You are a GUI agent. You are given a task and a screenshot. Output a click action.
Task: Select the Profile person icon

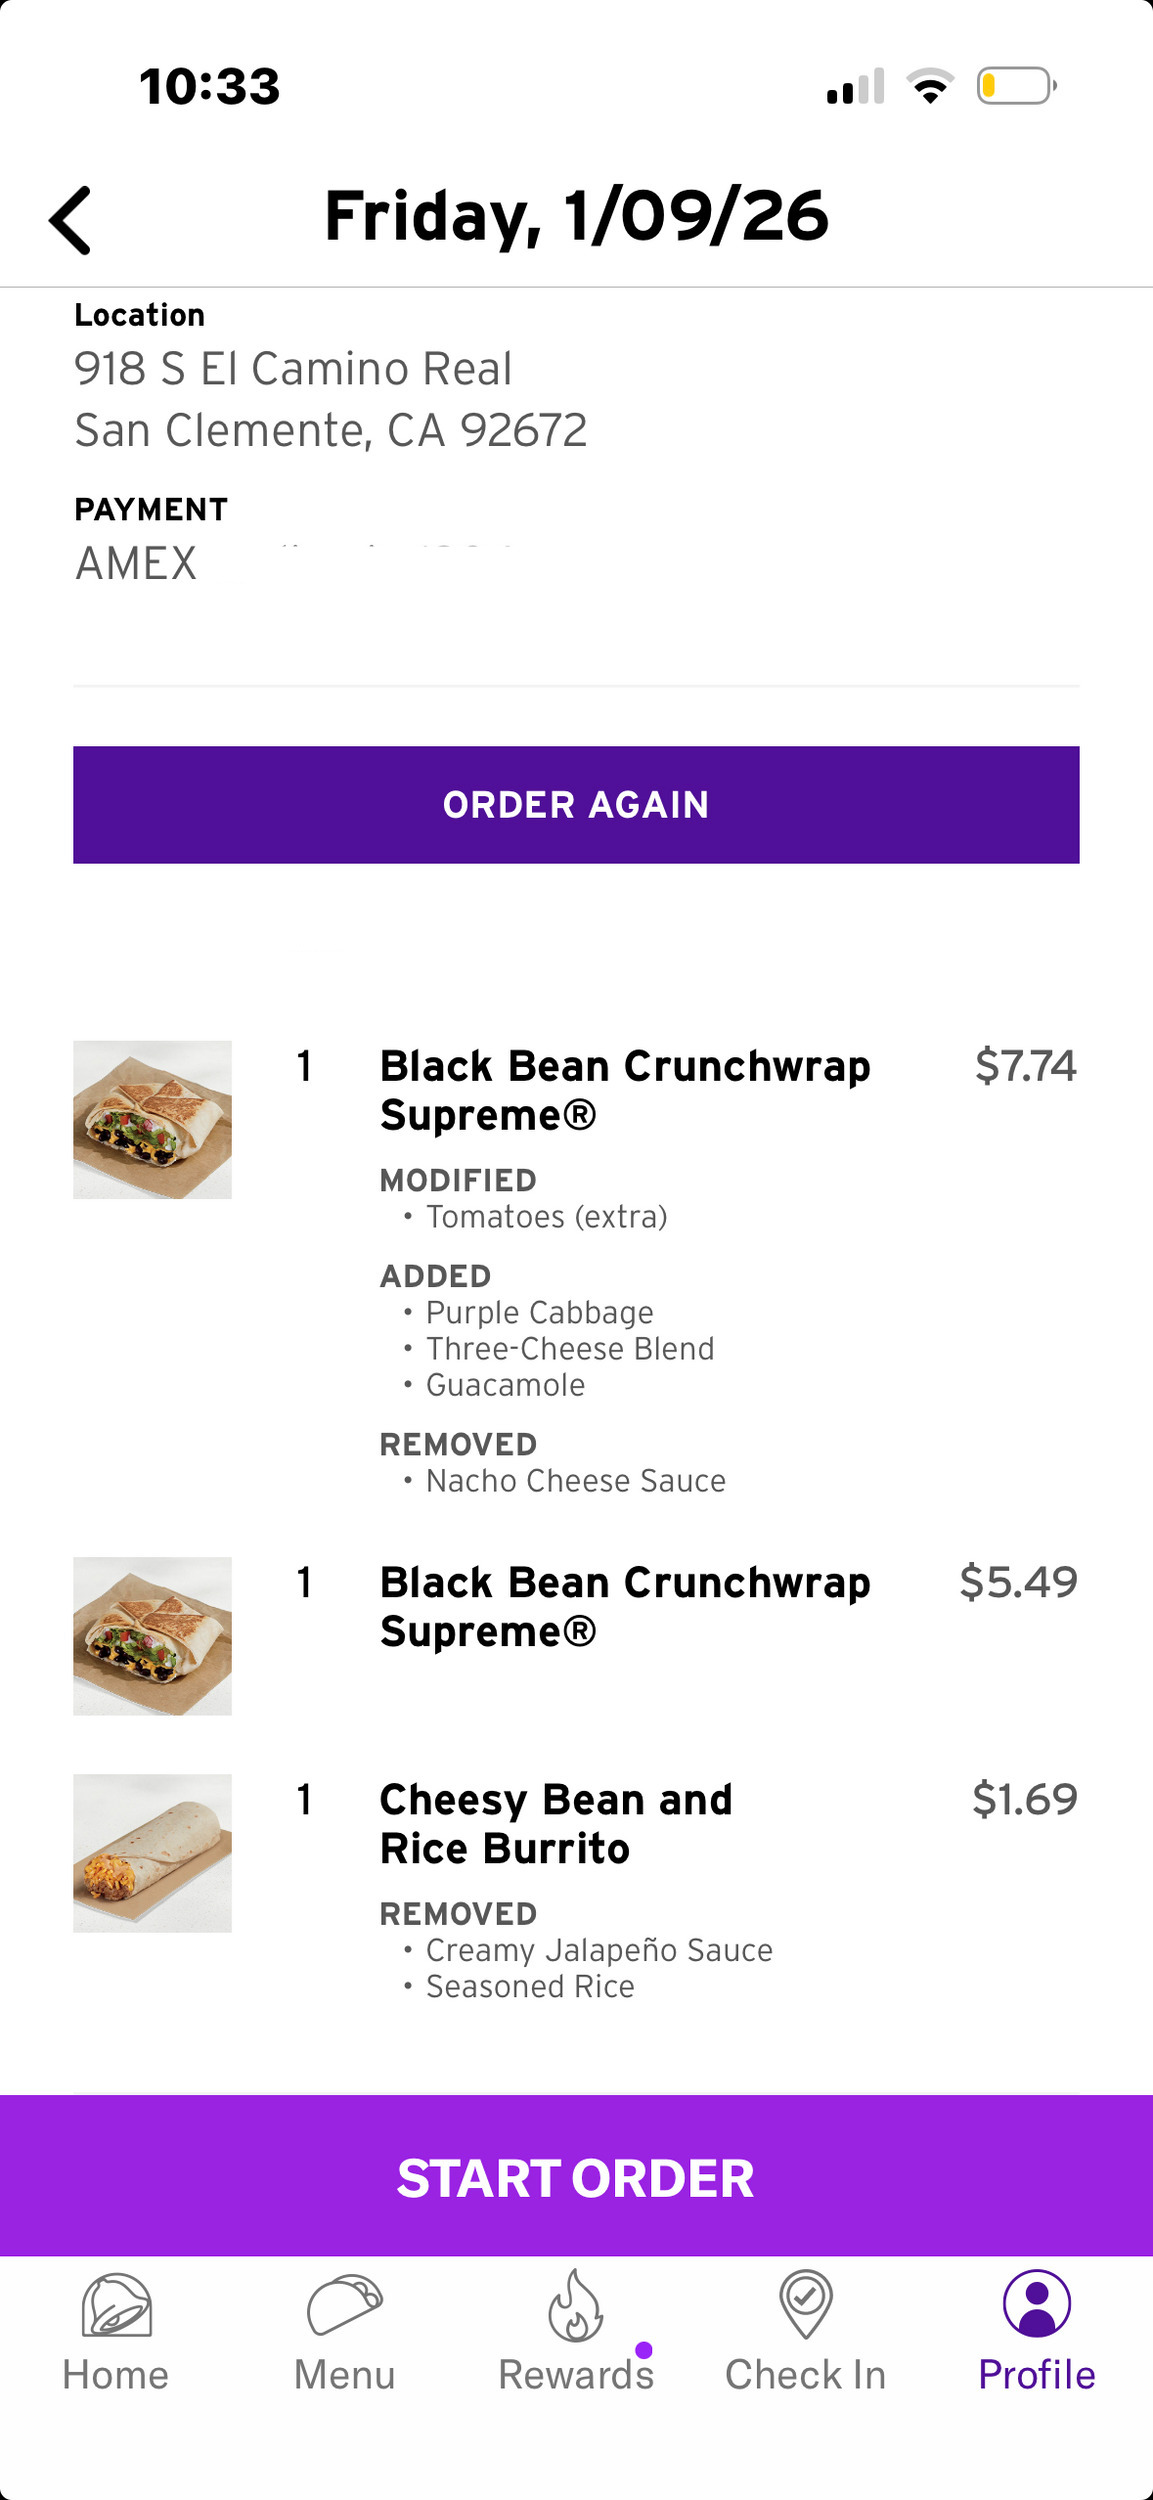[x=1037, y=2304]
